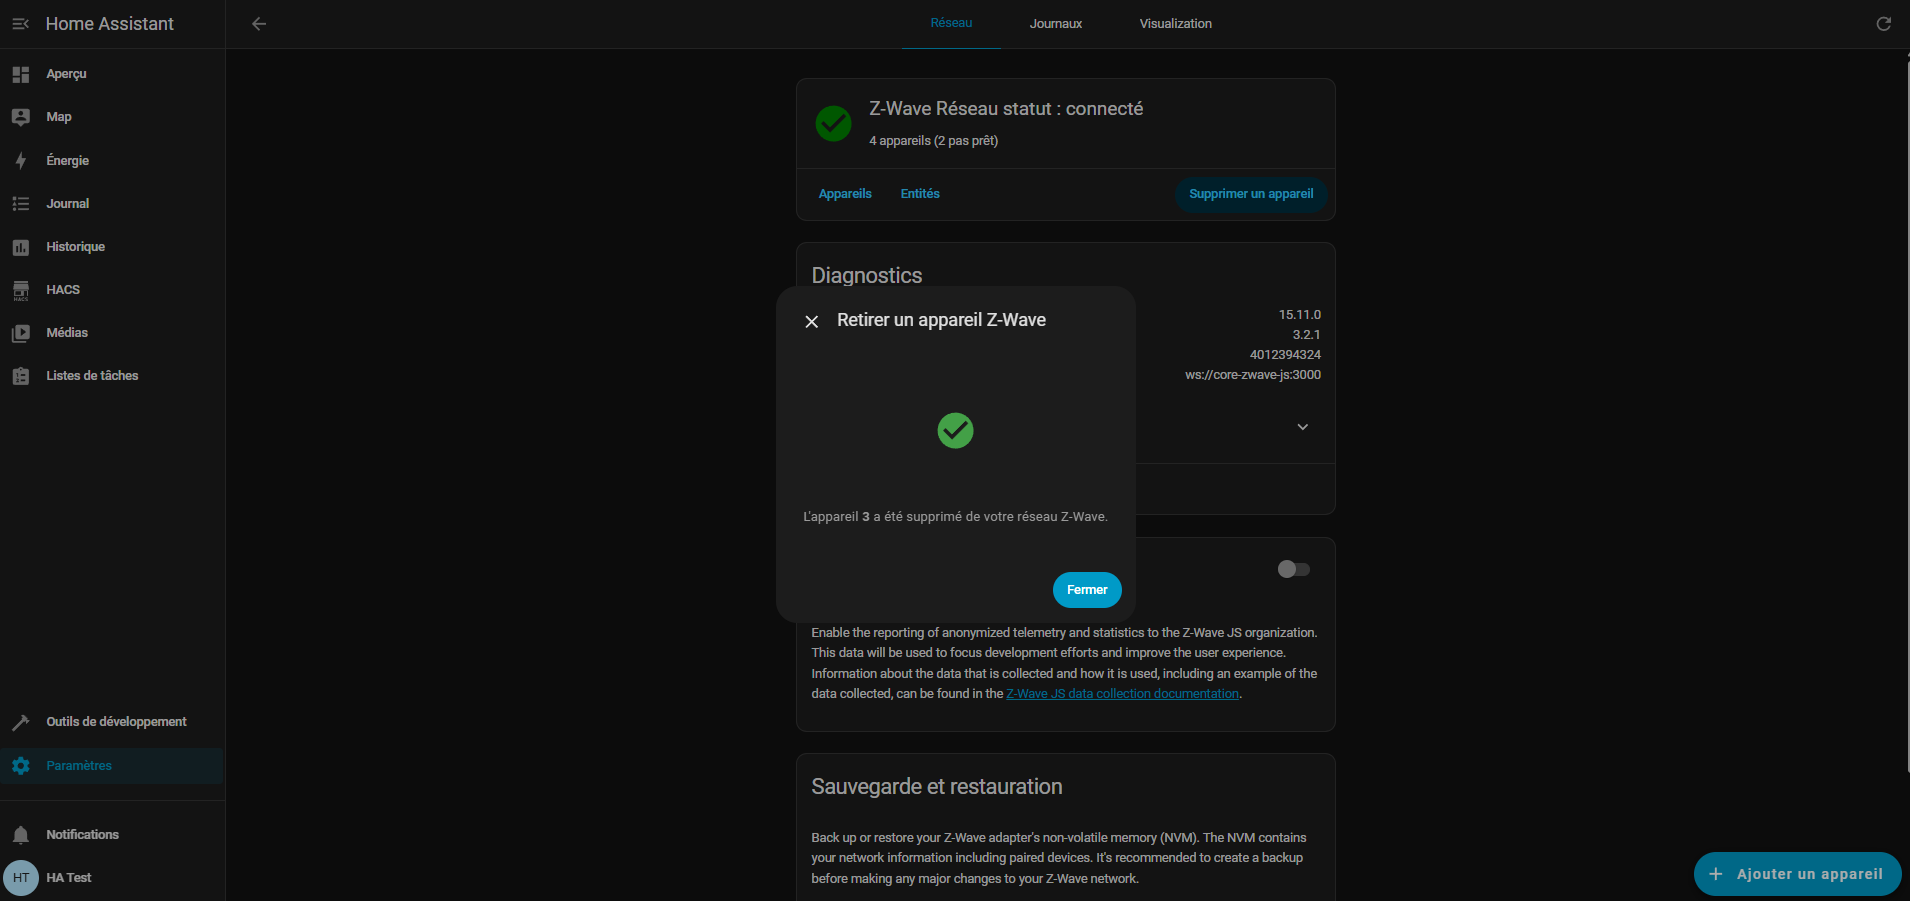Viewport: 1910px width, 901px height.
Task: Click the version value 15.11.0
Action: [x=1300, y=315]
